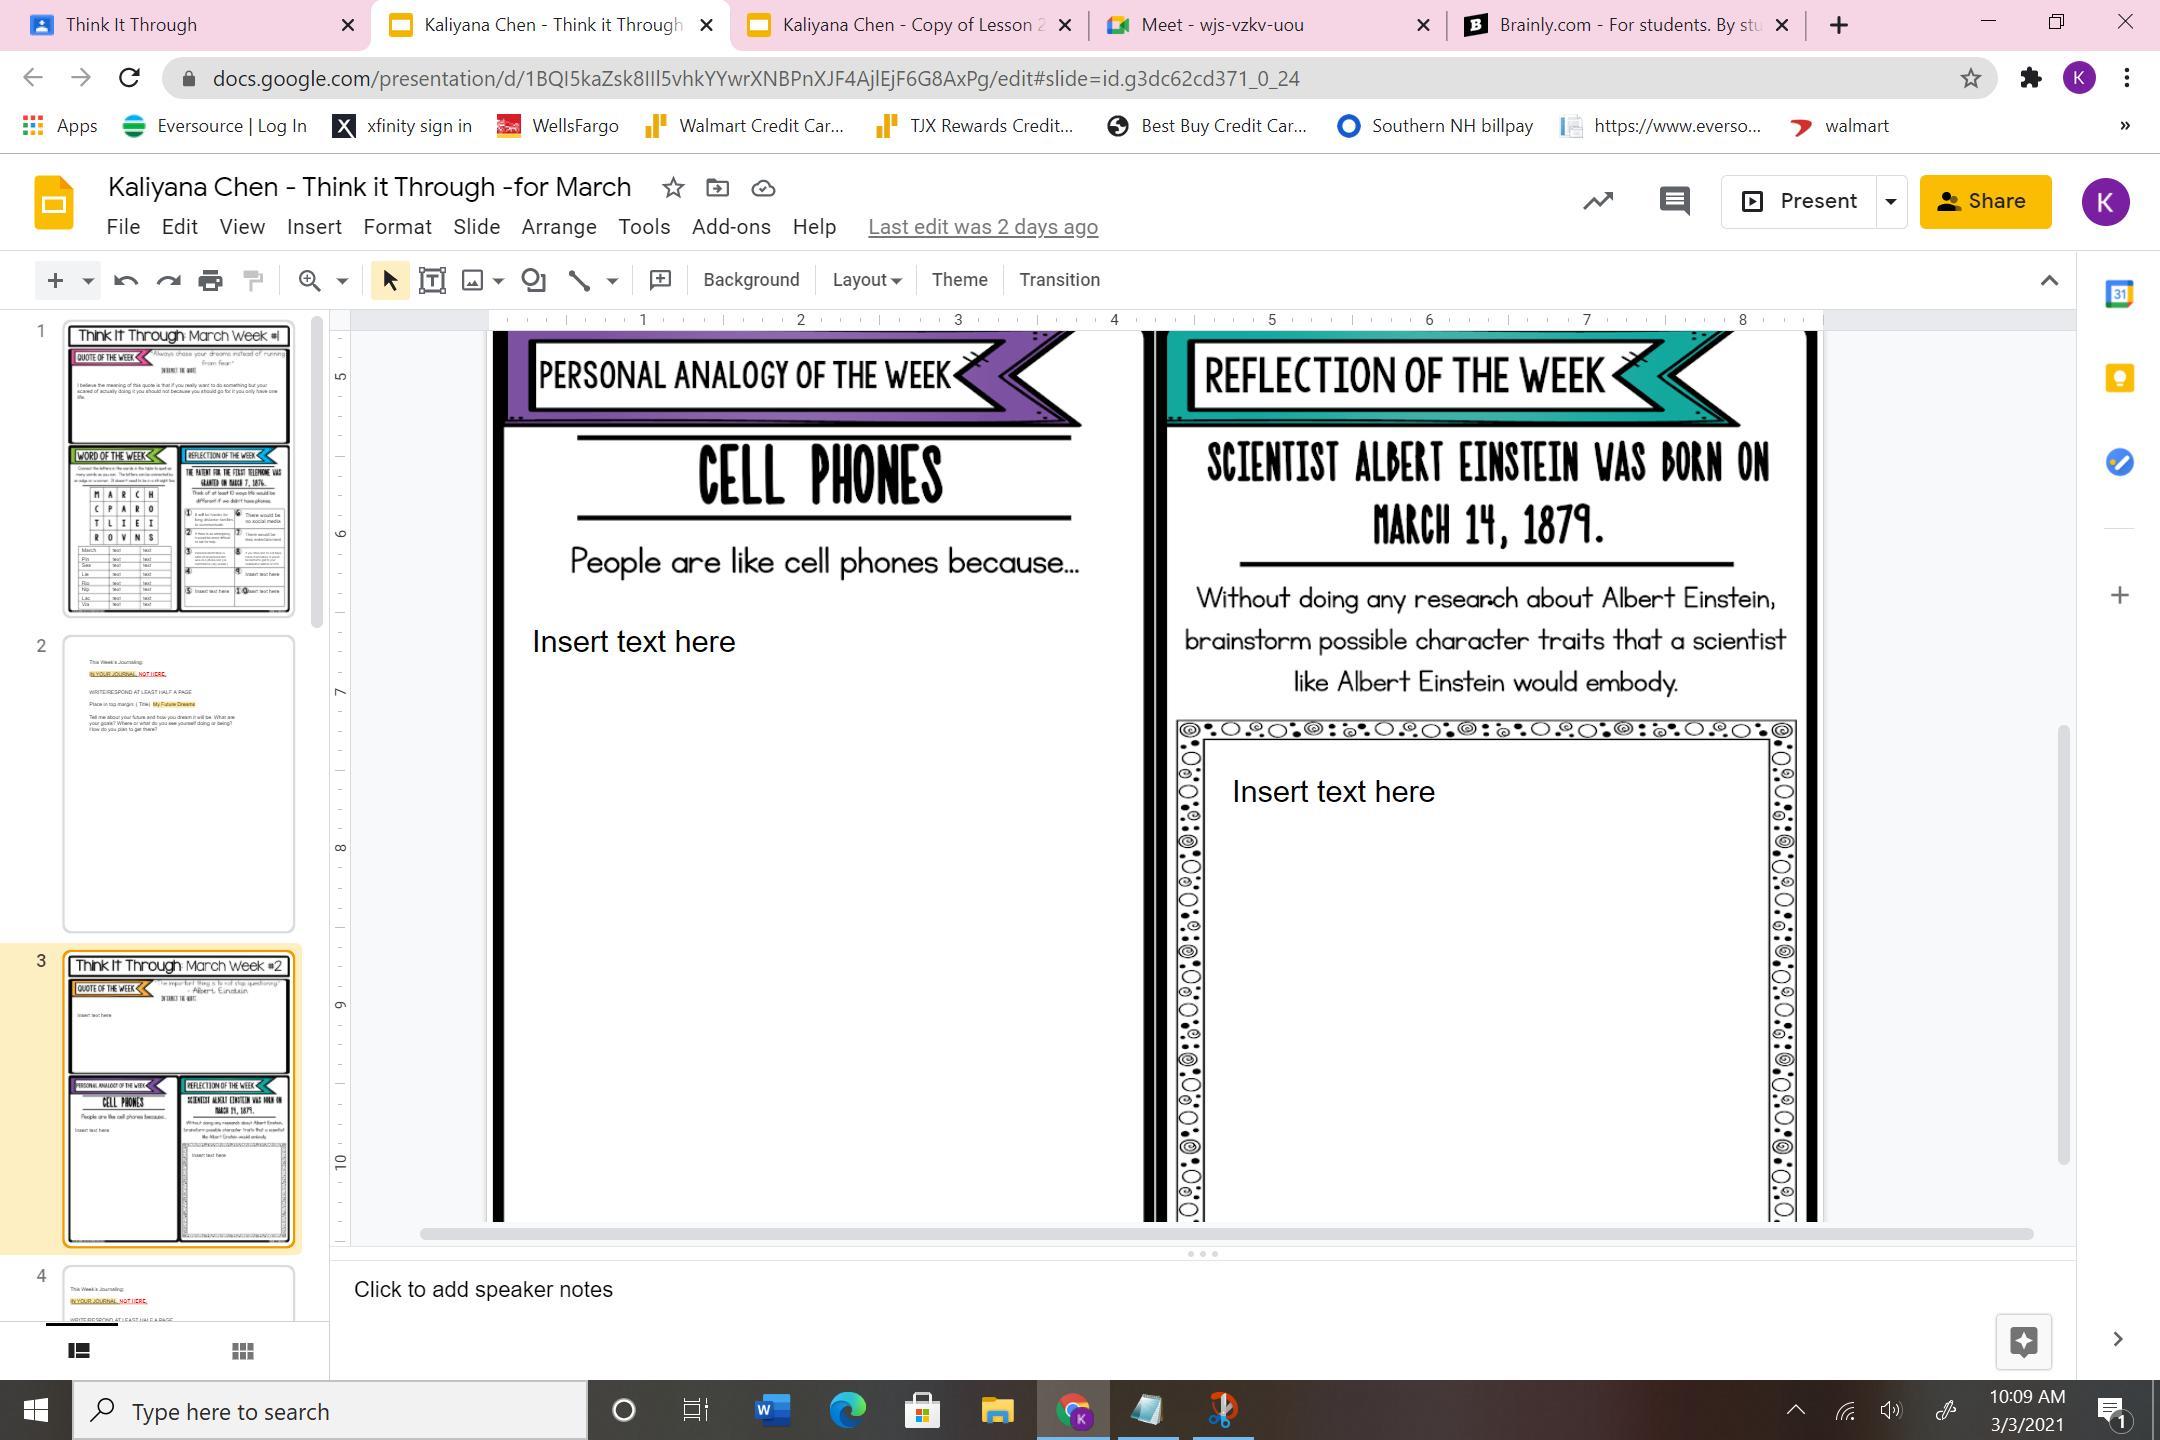Open 'Last edit was 2 days ago' link
The width and height of the screenshot is (2160, 1440).
pyautogui.click(x=982, y=227)
